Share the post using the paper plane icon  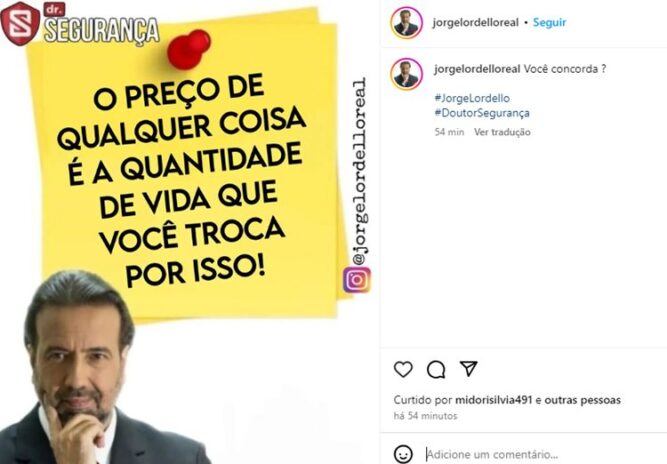coord(468,368)
